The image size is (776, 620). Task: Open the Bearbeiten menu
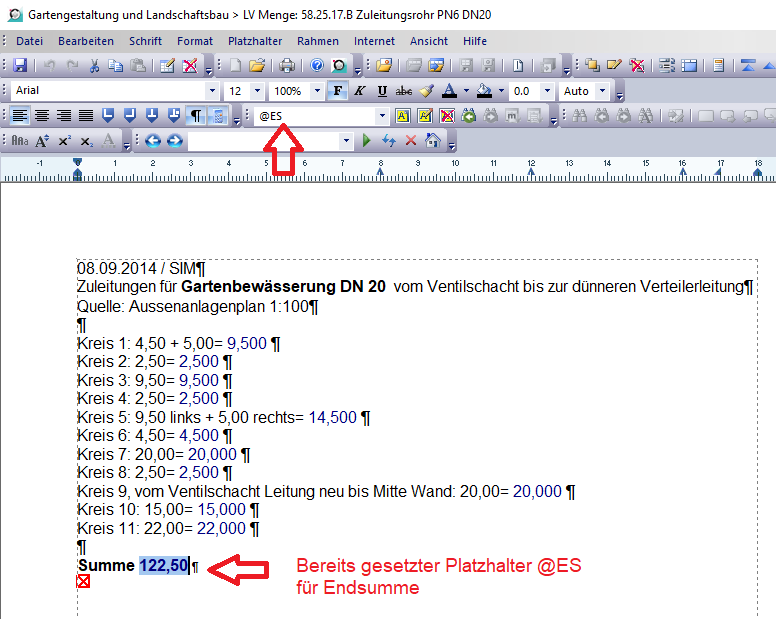[85, 41]
